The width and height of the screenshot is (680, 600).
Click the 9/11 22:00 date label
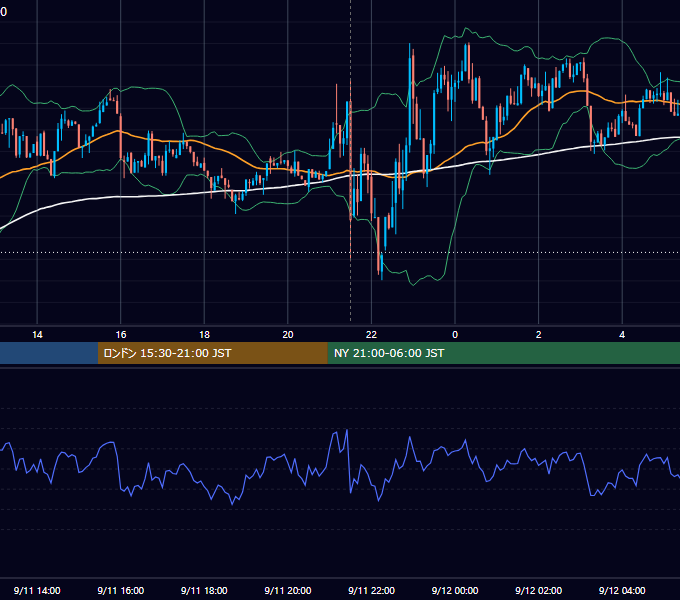click(x=371, y=590)
